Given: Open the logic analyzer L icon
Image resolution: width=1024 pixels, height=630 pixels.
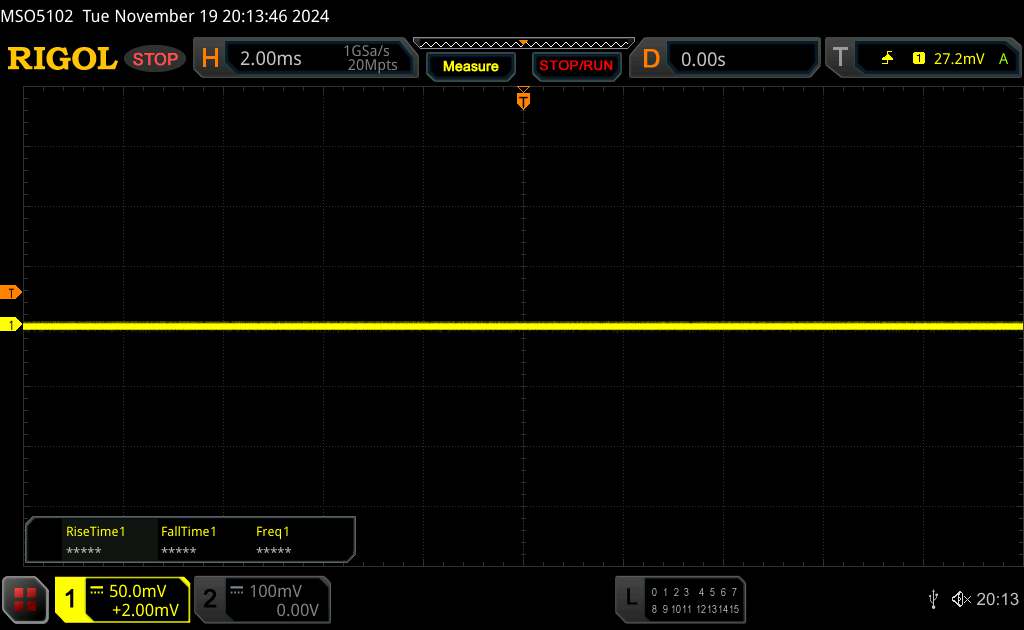Looking at the screenshot, I should click(x=631, y=597).
